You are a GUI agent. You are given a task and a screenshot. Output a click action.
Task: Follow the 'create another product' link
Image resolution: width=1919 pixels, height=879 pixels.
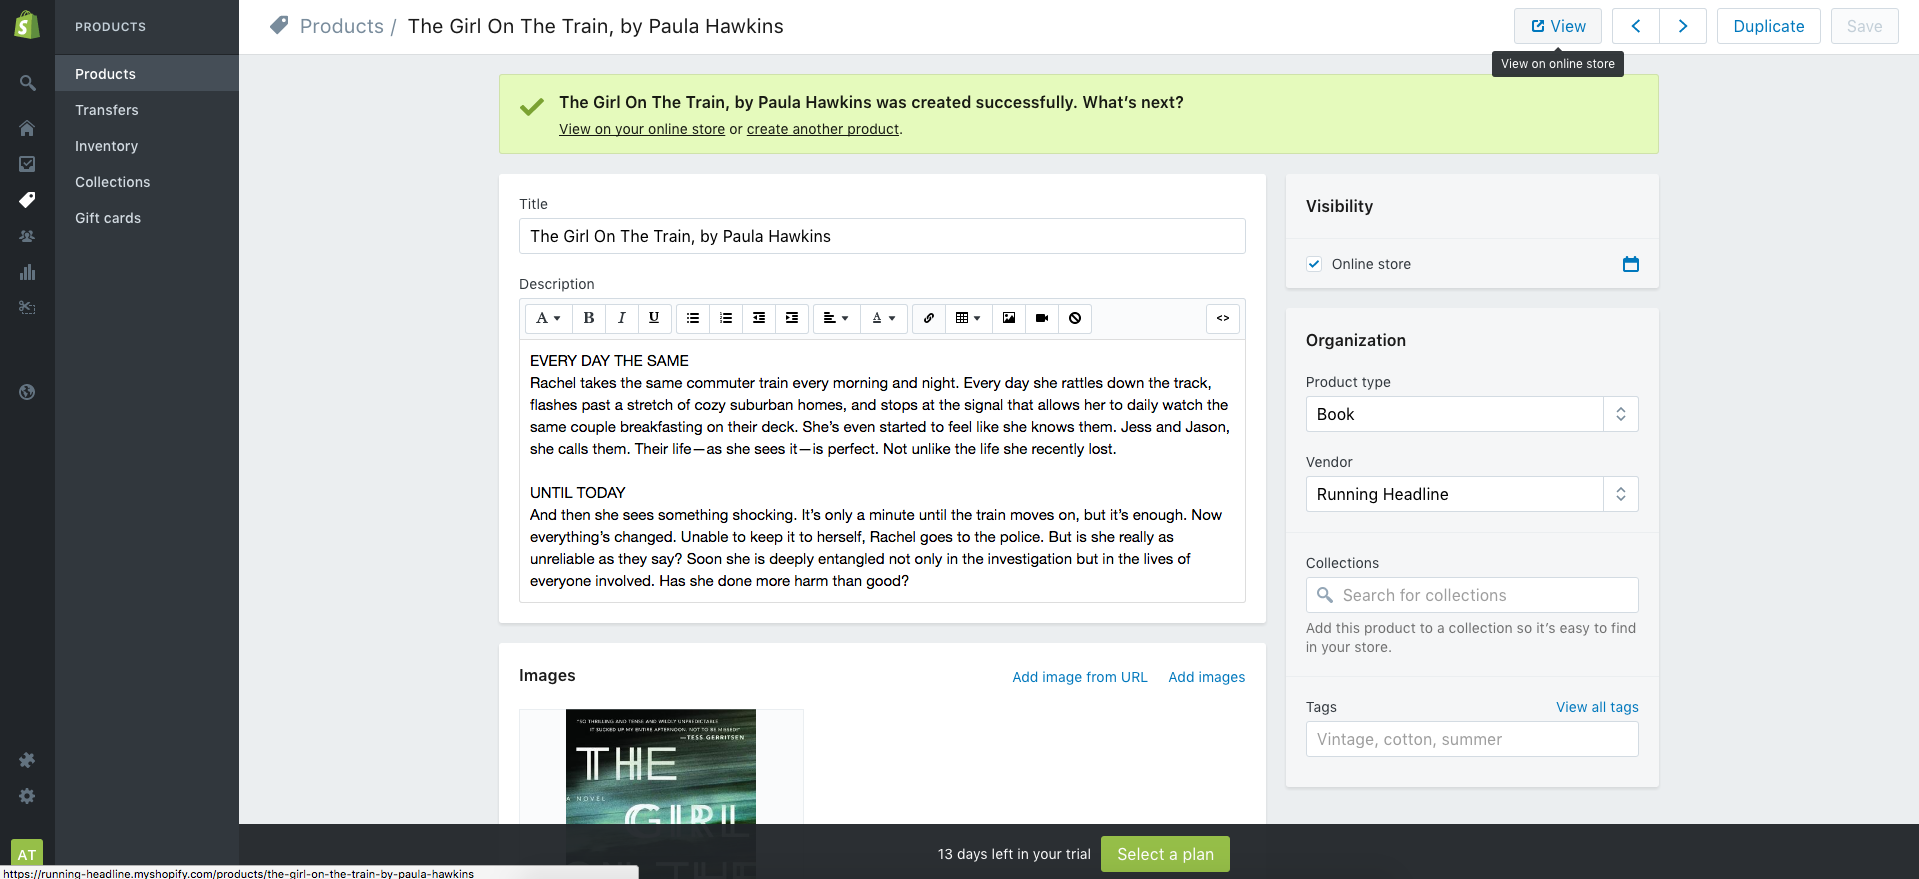tap(822, 129)
